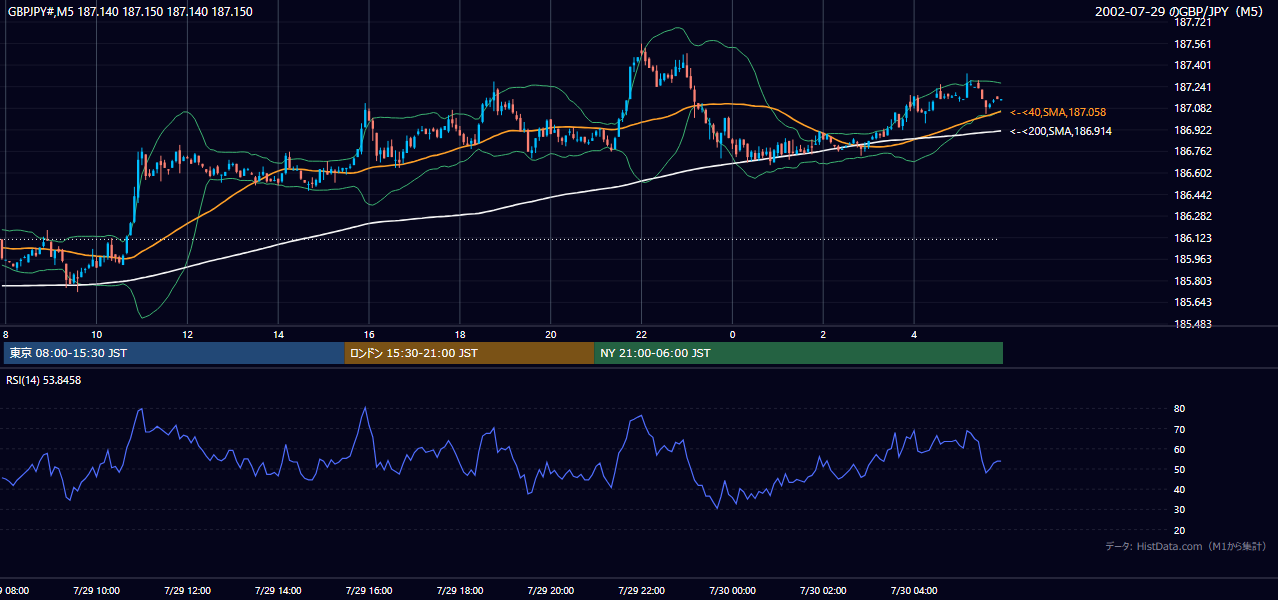Click hour label 16 on the chart axis
This screenshot has height=600, width=1278.
click(x=369, y=334)
